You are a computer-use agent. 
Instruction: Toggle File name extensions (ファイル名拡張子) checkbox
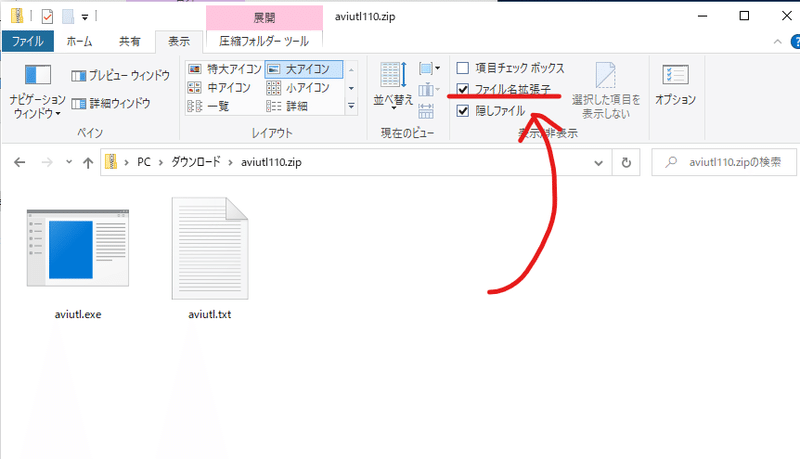pos(463,90)
